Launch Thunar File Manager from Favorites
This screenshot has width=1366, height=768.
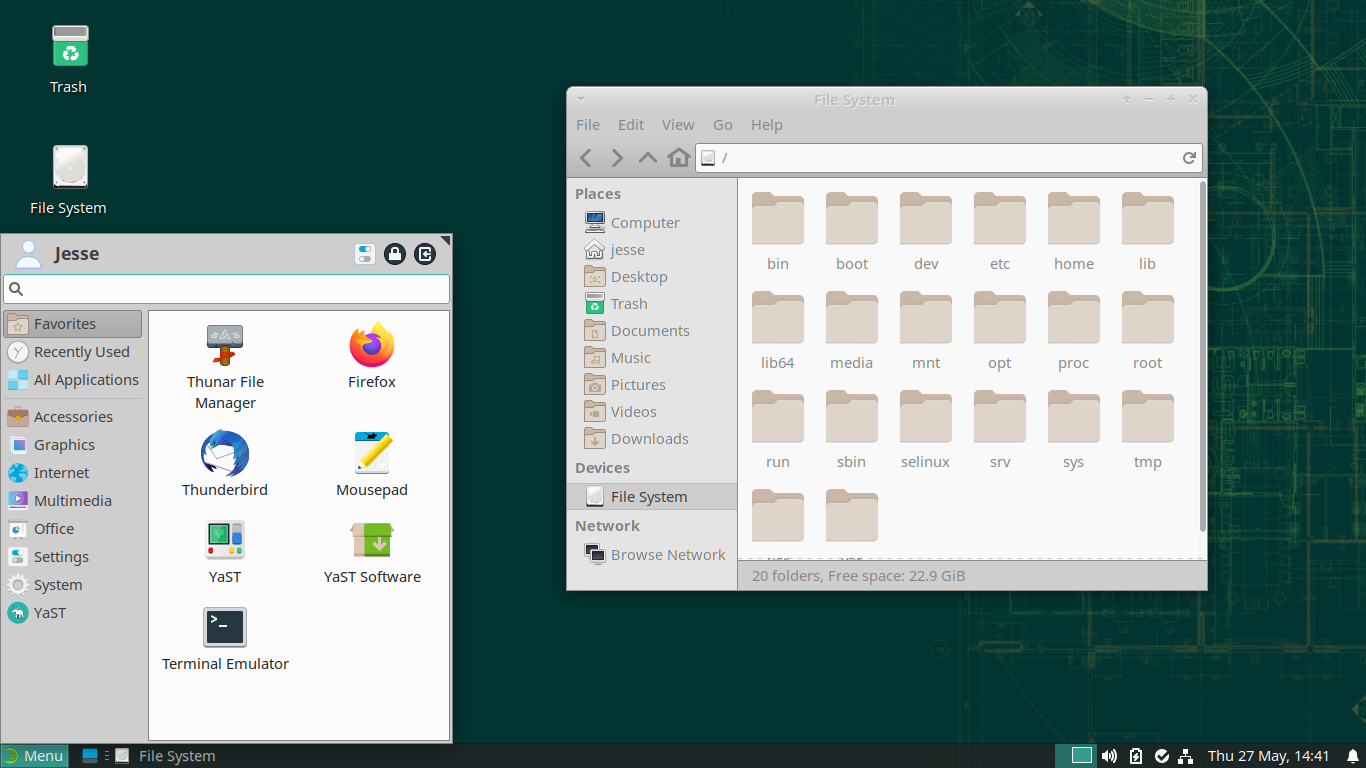tap(225, 367)
